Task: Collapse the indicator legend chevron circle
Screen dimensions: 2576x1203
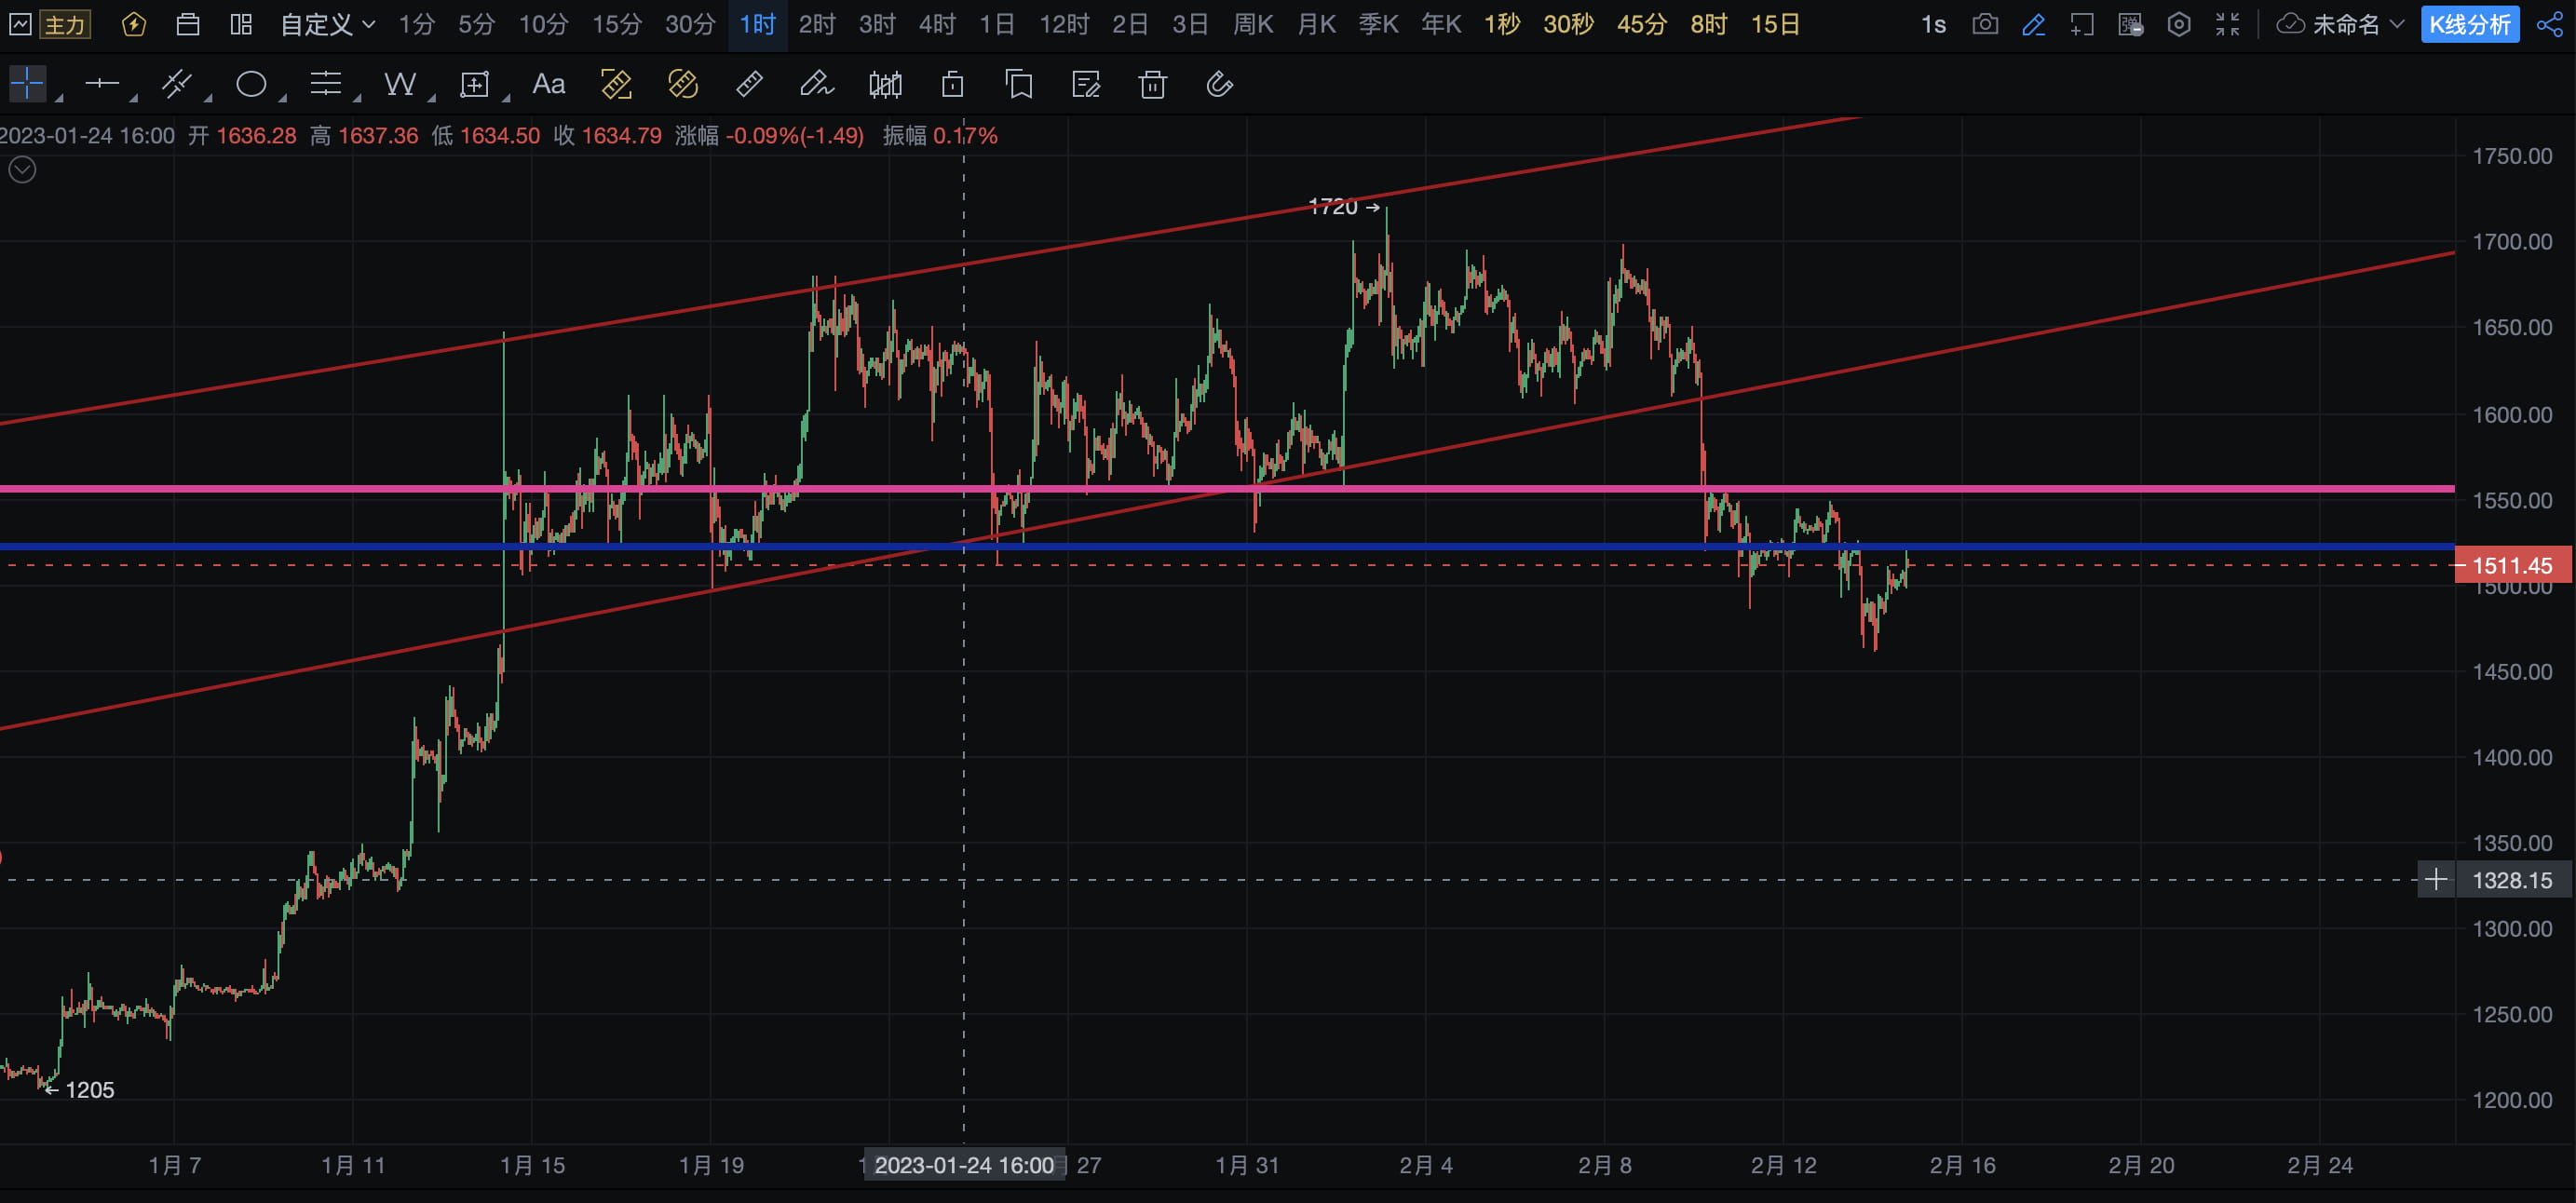Action: [22, 170]
